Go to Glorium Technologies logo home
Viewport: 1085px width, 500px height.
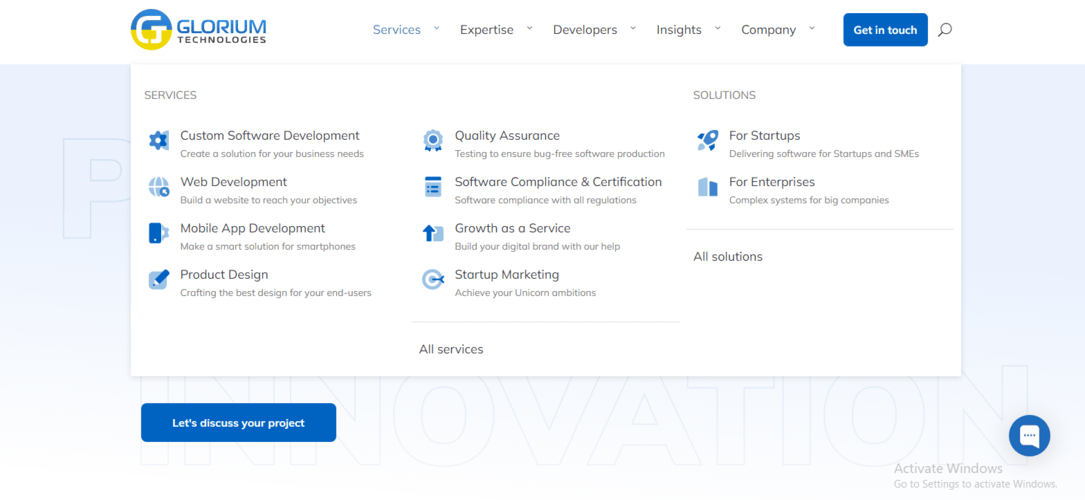click(x=199, y=29)
